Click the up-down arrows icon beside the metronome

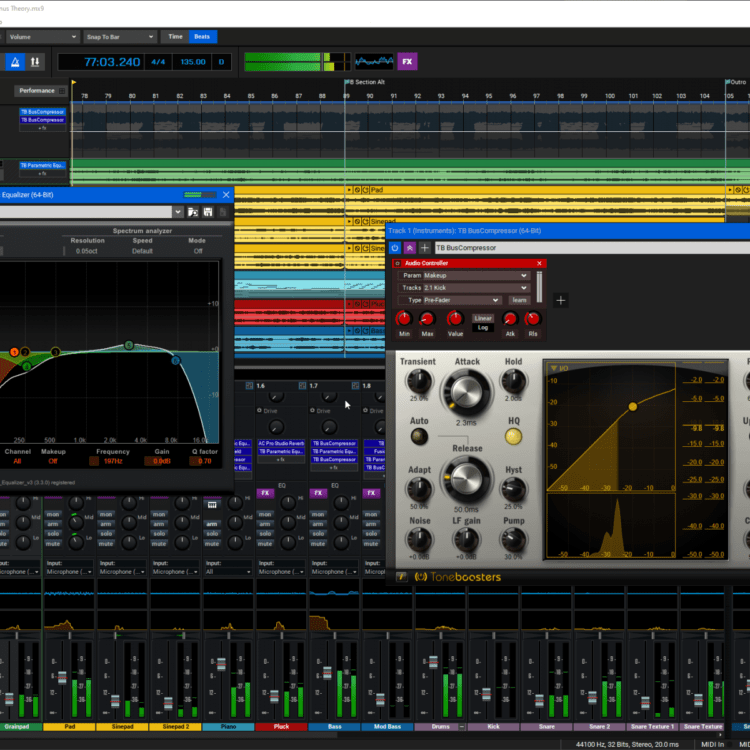click(x=35, y=62)
